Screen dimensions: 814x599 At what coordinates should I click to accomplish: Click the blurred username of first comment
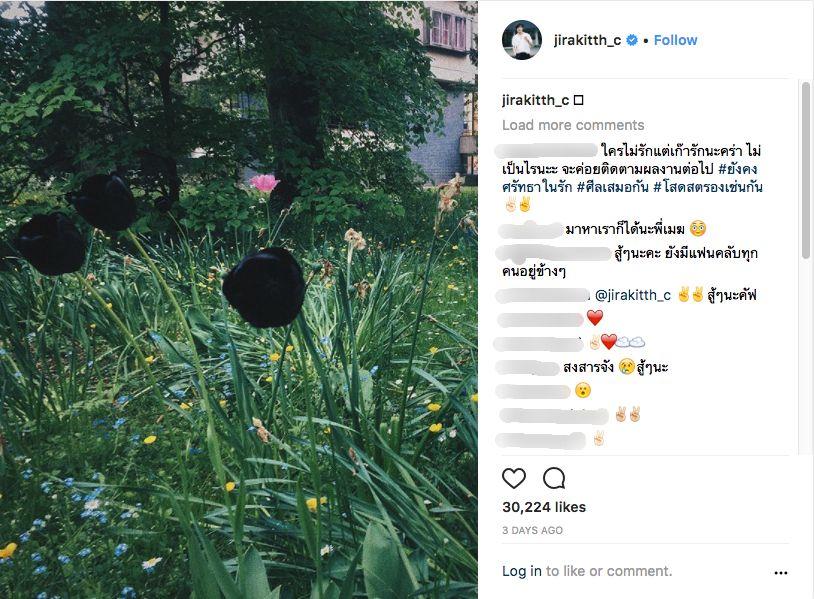click(546, 151)
